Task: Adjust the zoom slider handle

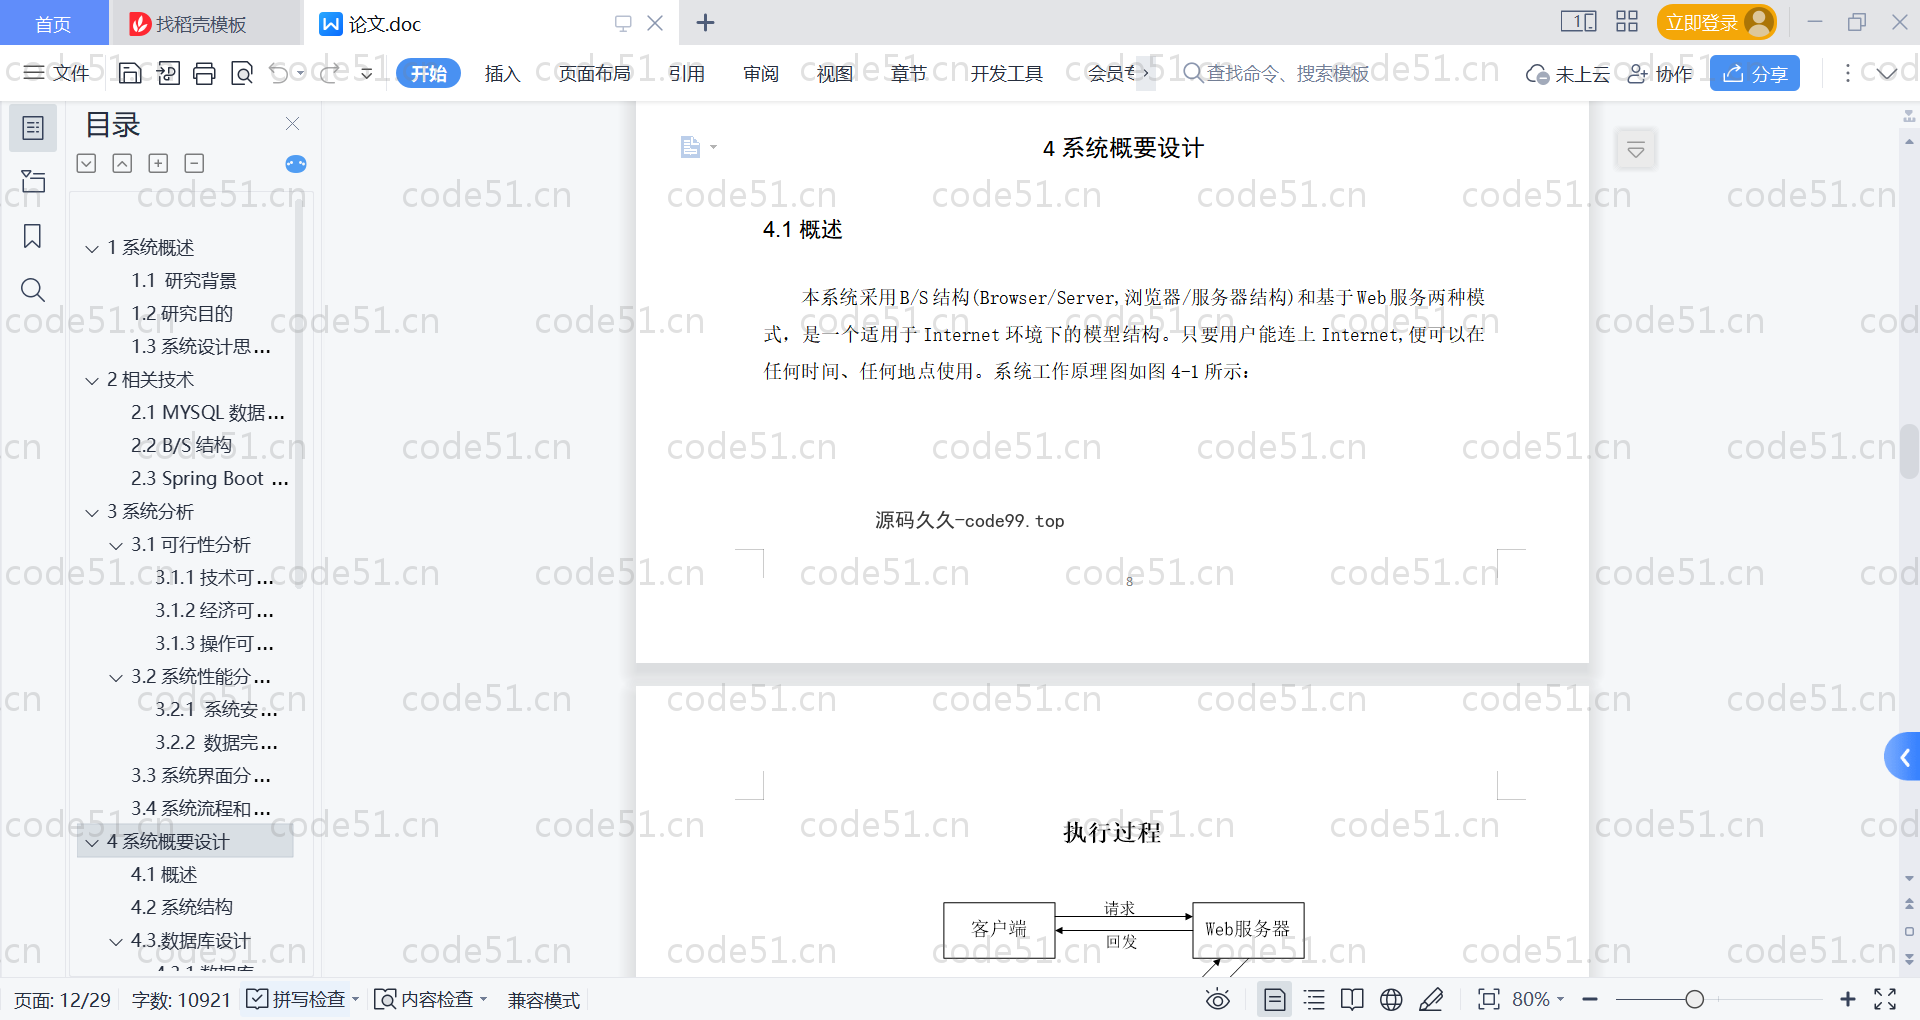Action: [x=1694, y=999]
